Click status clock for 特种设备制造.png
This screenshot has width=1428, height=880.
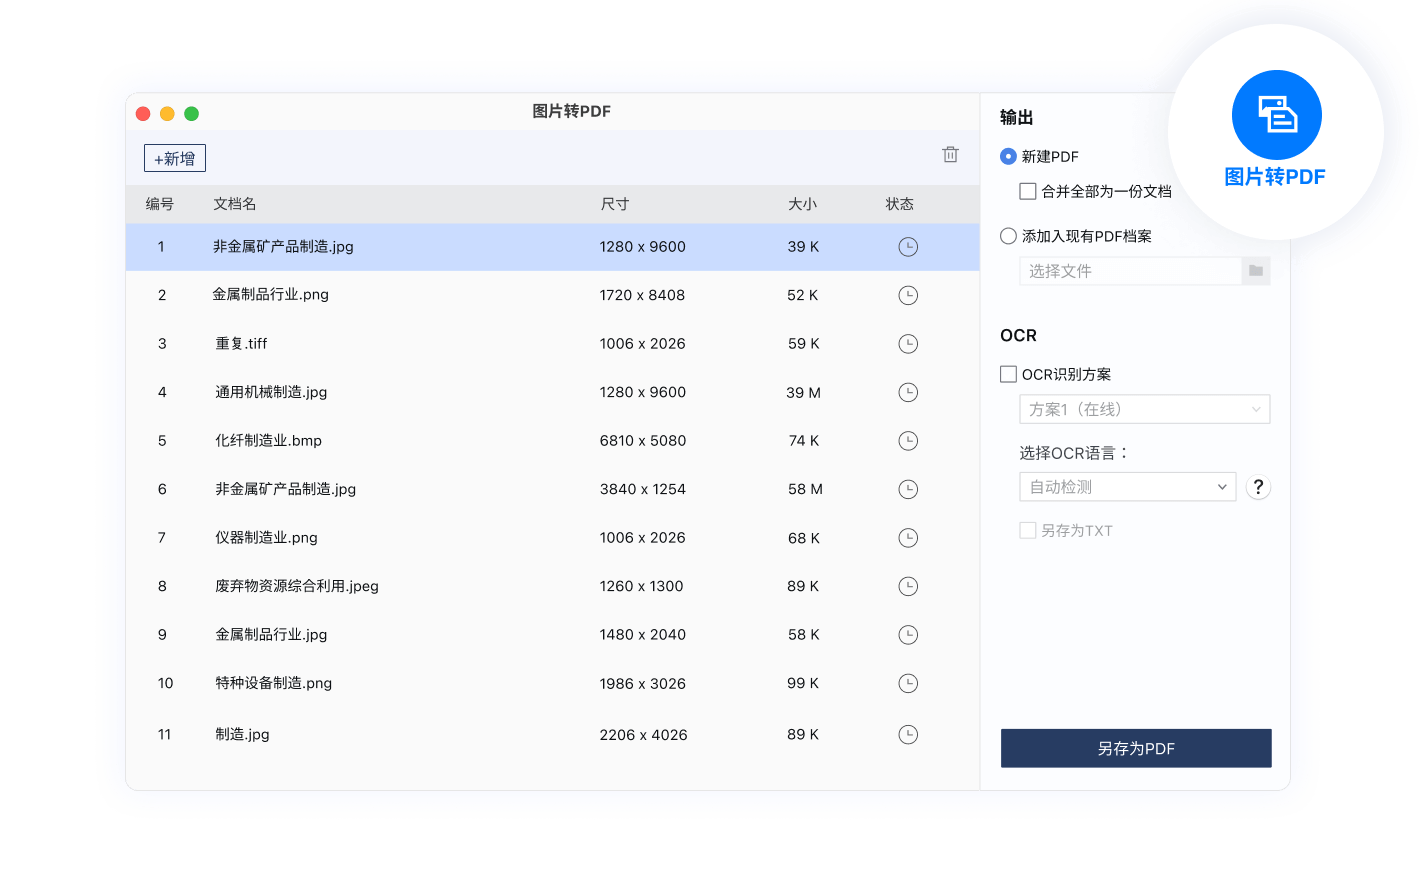pos(908,684)
